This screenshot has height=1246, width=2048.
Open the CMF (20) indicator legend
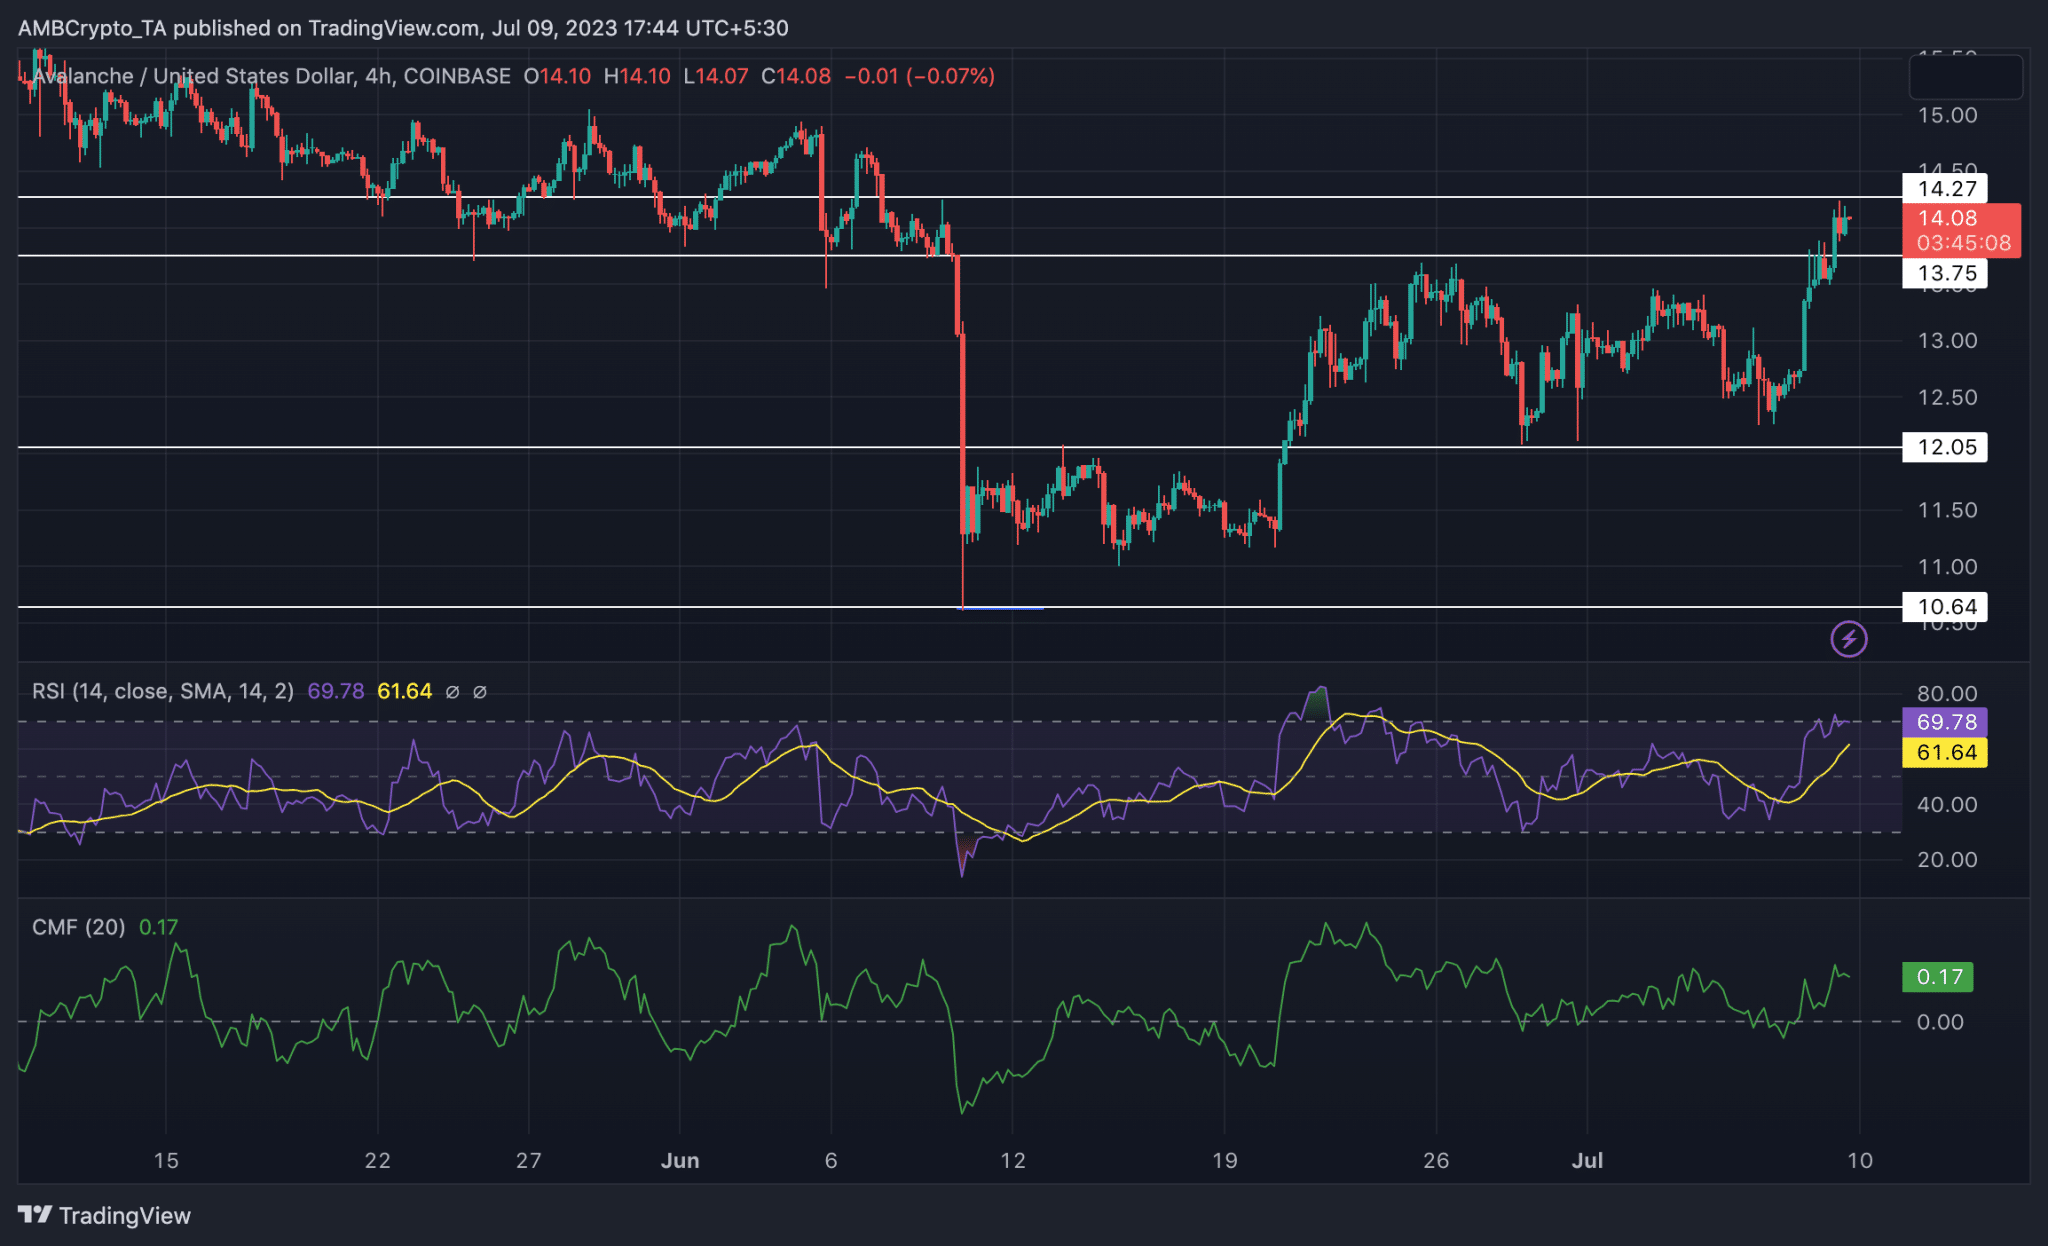click(79, 927)
